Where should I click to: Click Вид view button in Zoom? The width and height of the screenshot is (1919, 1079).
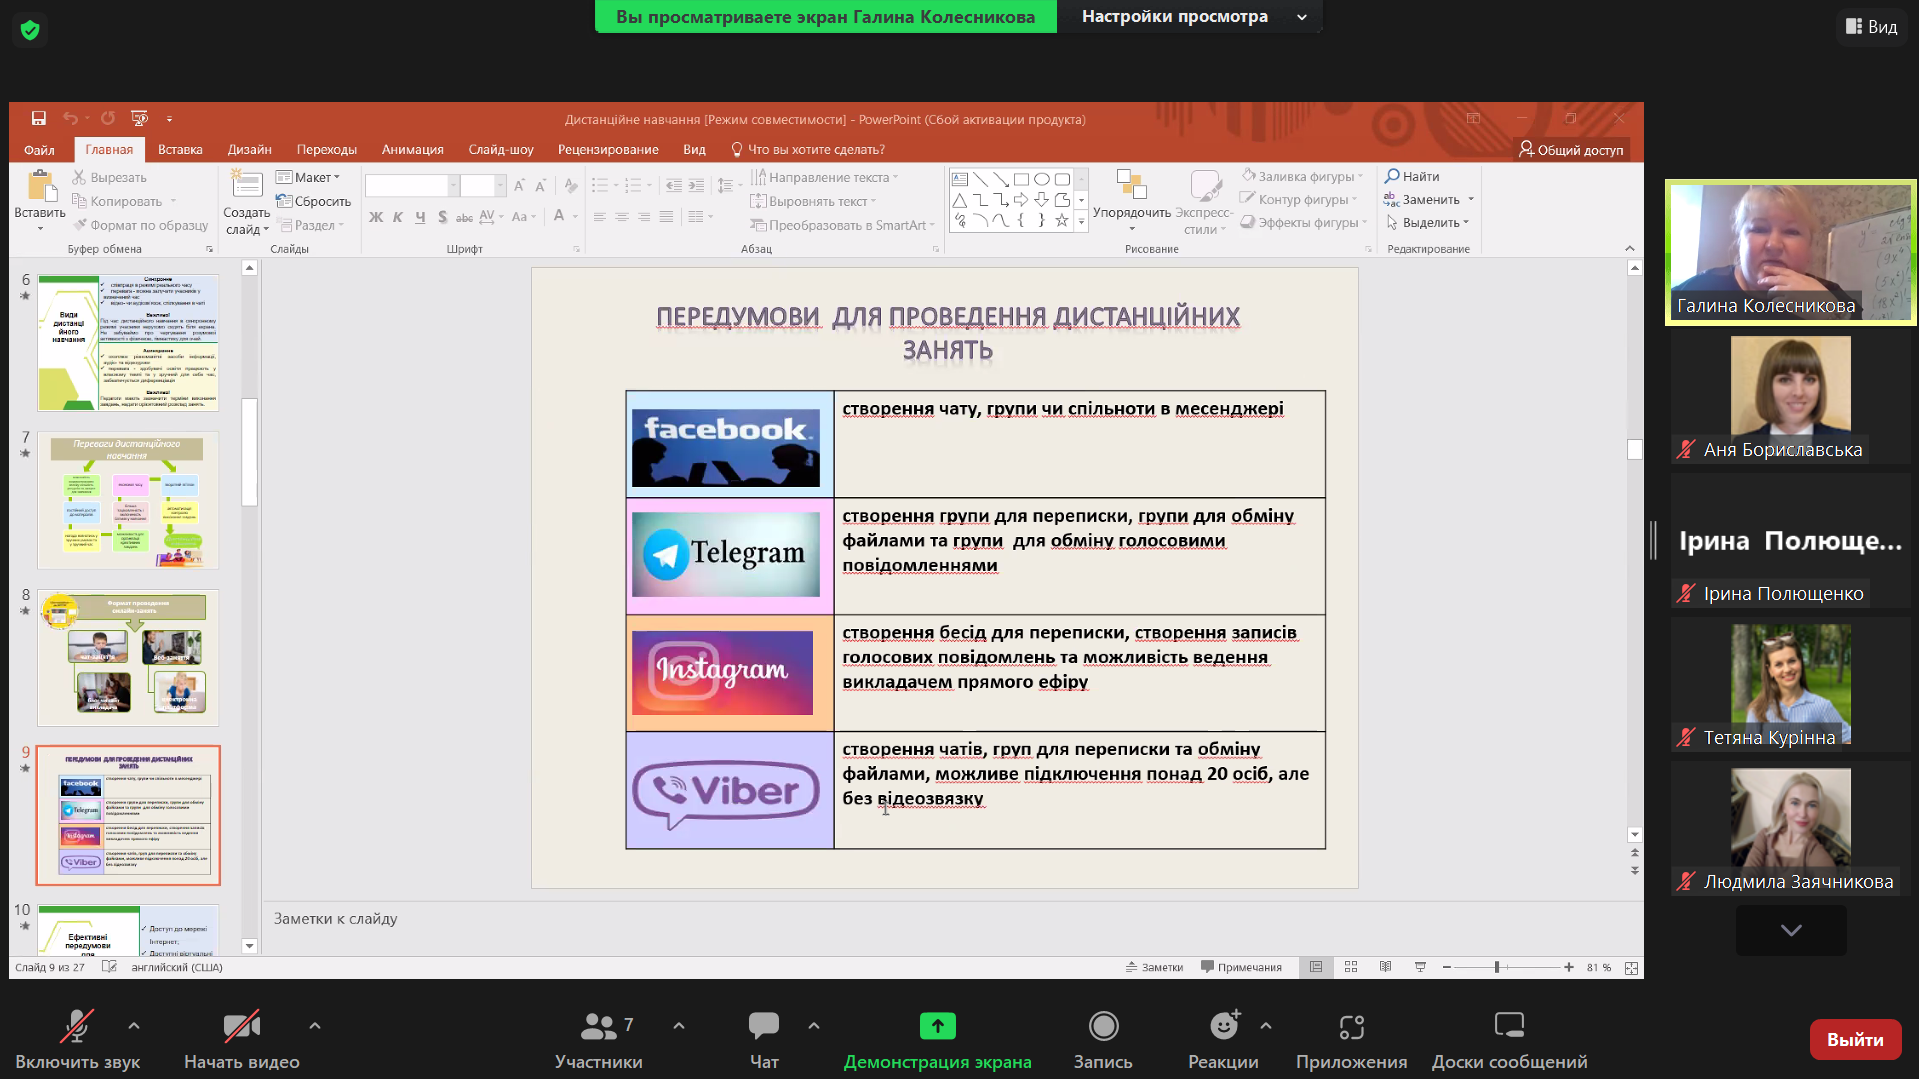click(x=1871, y=27)
